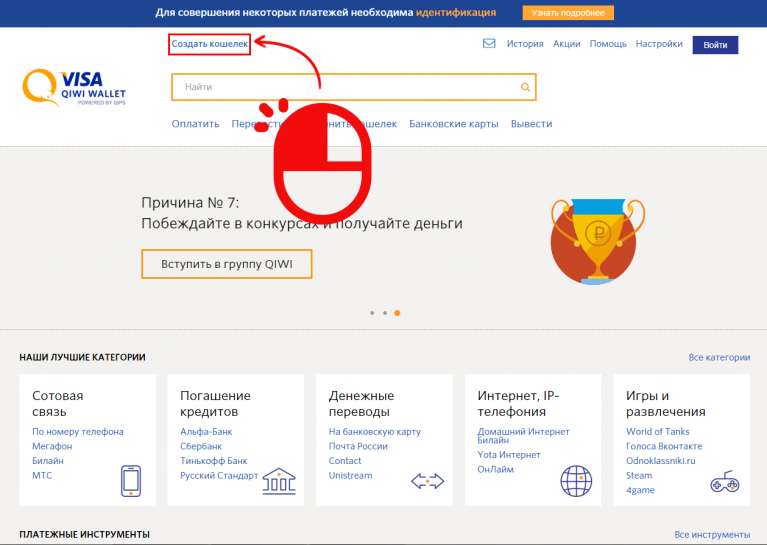Image resolution: width=767 pixels, height=545 pixels.
Task: Select the second carousel dot
Action: (385, 313)
